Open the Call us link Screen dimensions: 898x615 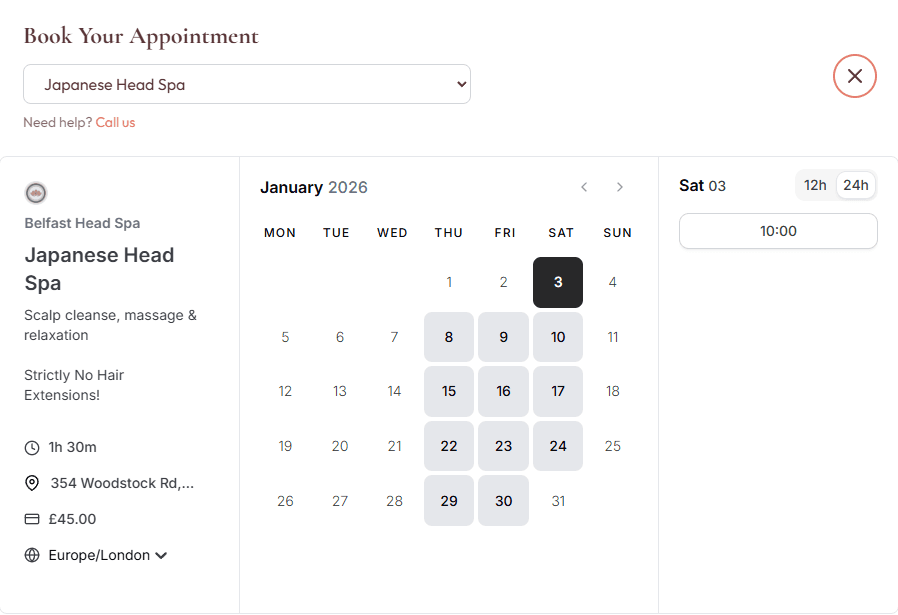click(x=115, y=122)
